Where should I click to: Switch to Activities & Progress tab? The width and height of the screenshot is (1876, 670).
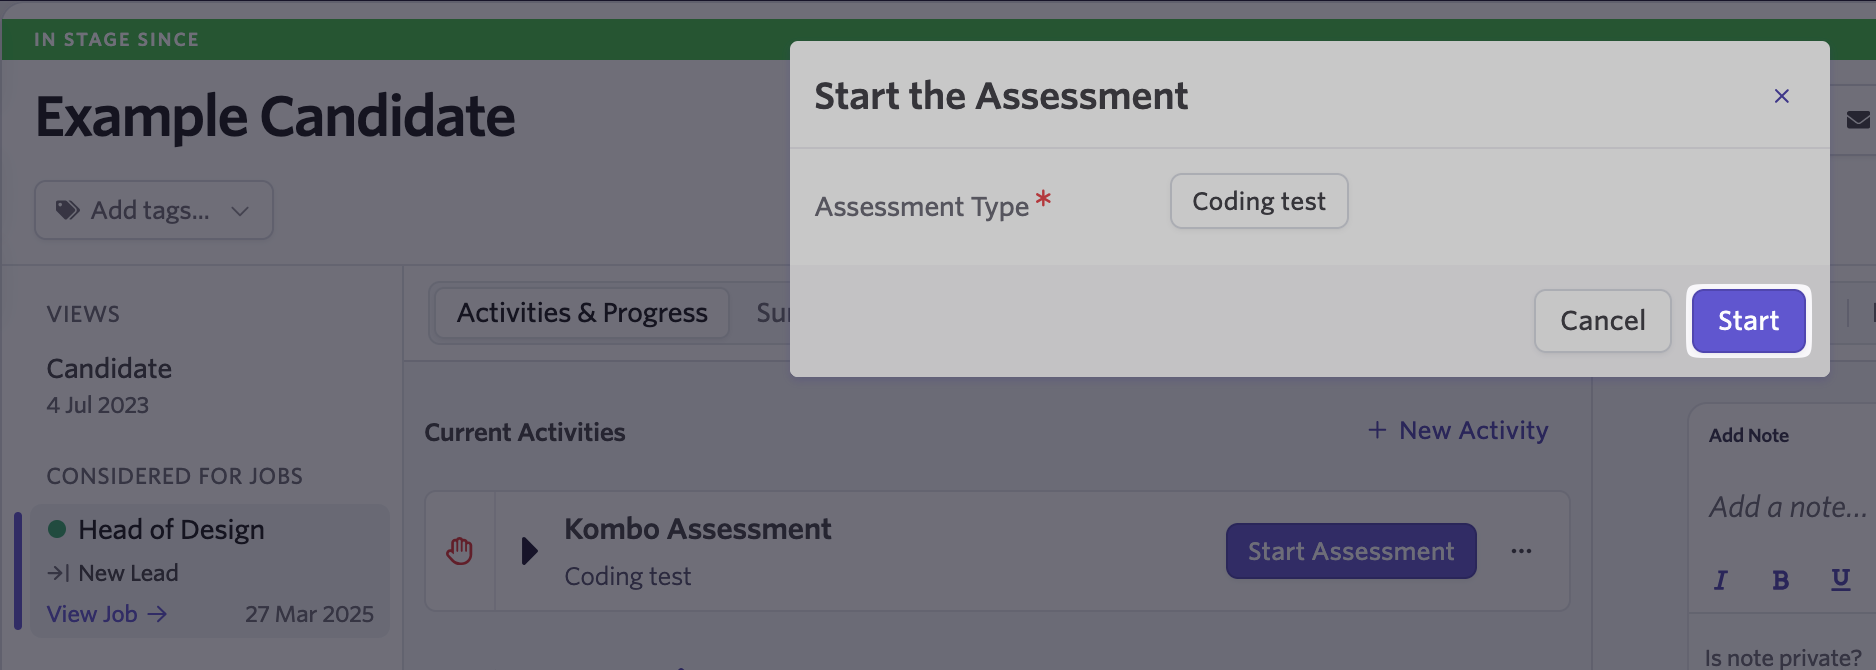click(582, 313)
